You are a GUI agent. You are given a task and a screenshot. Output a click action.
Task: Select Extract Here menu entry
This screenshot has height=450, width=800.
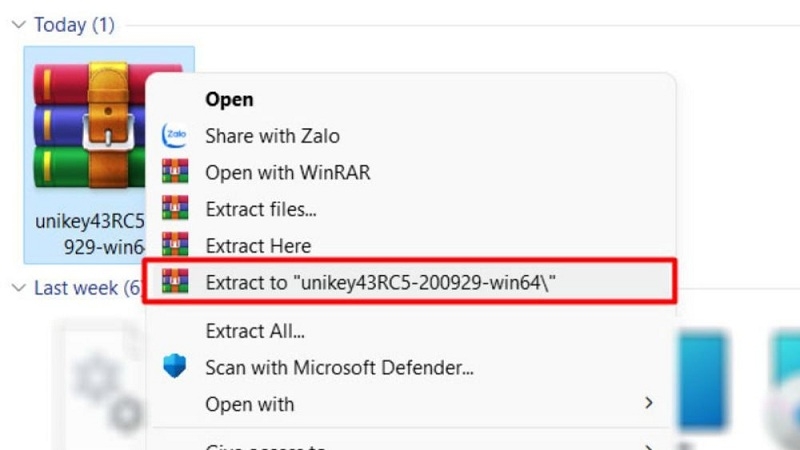click(x=258, y=245)
